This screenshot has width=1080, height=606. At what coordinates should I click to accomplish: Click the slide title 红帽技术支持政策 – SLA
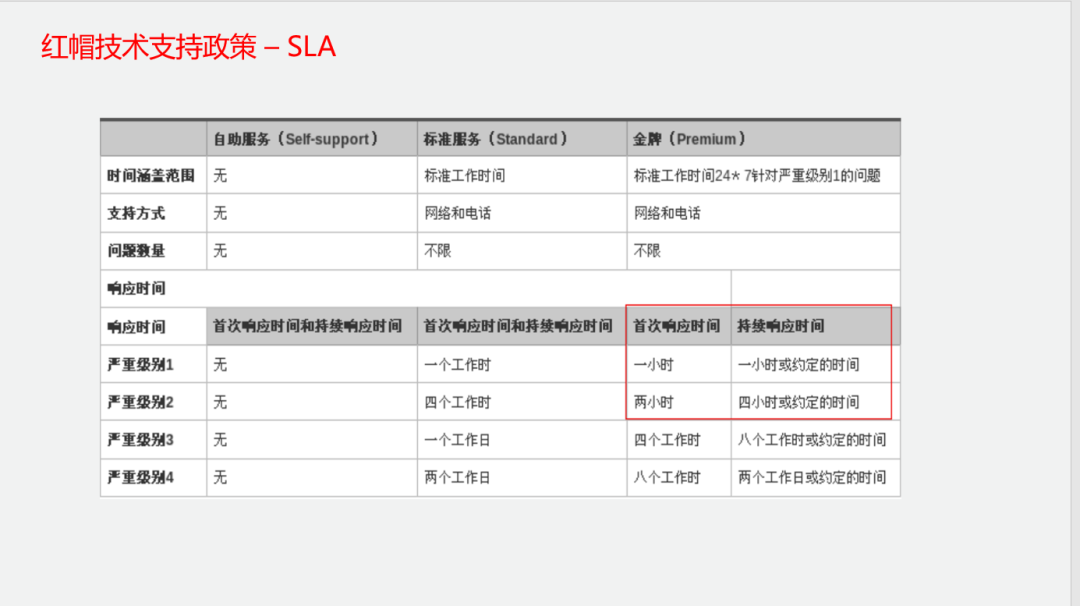pyautogui.click(x=188, y=47)
